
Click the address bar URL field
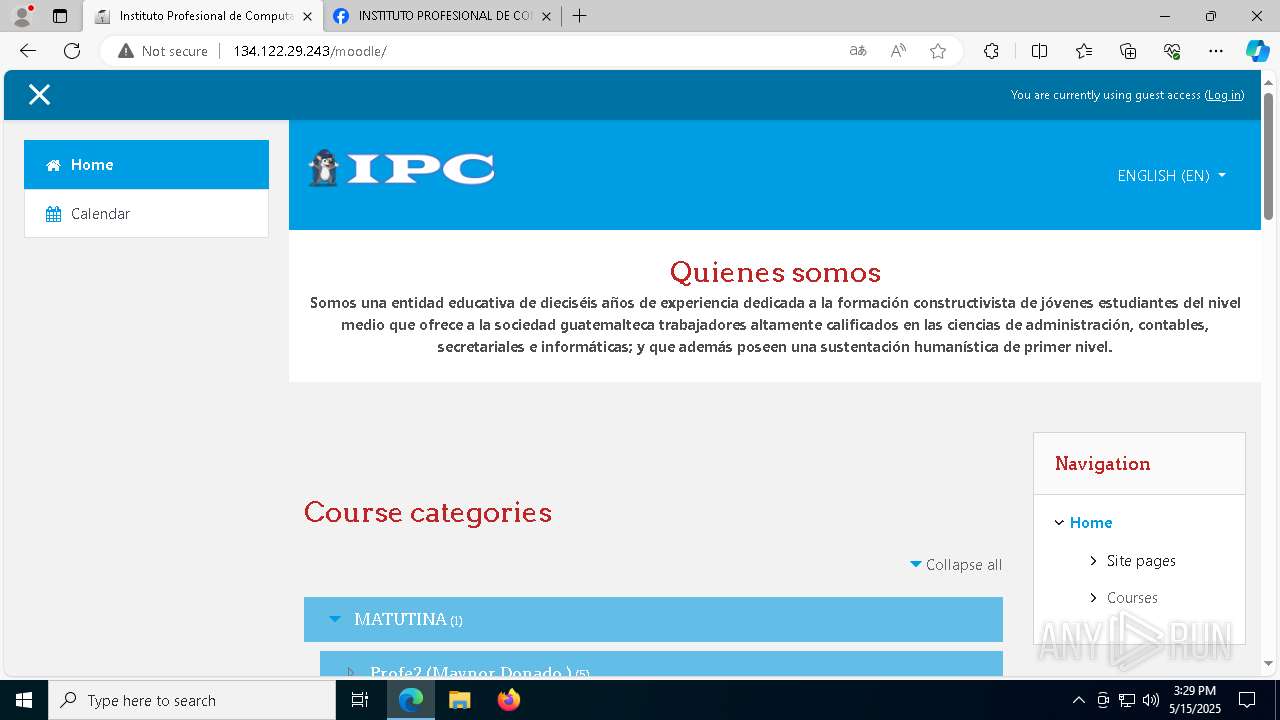point(530,51)
